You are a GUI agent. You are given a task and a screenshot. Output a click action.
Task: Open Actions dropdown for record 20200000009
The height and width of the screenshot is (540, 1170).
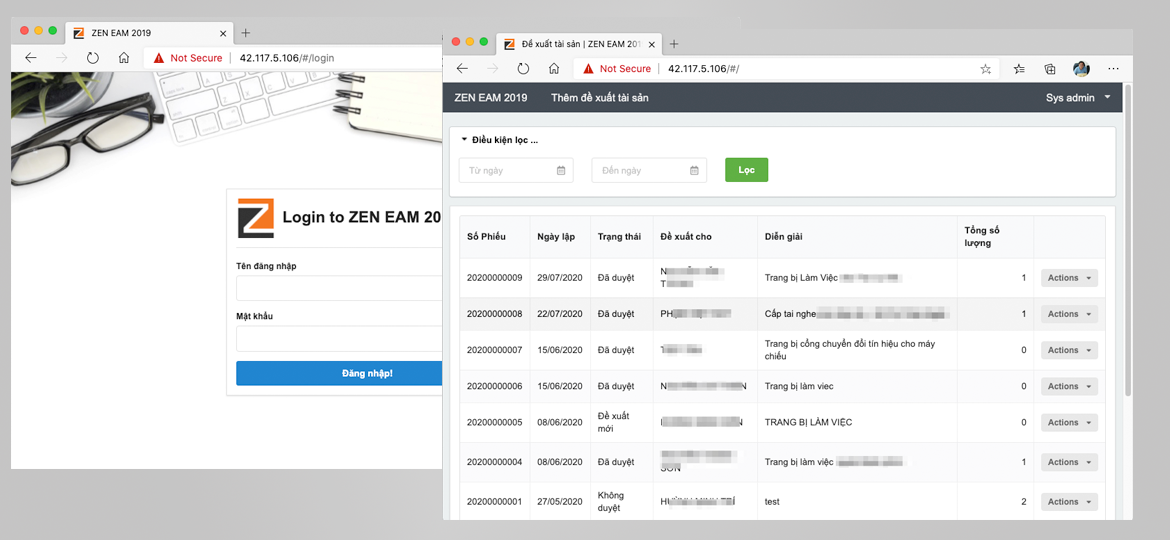tap(1069, 277)
